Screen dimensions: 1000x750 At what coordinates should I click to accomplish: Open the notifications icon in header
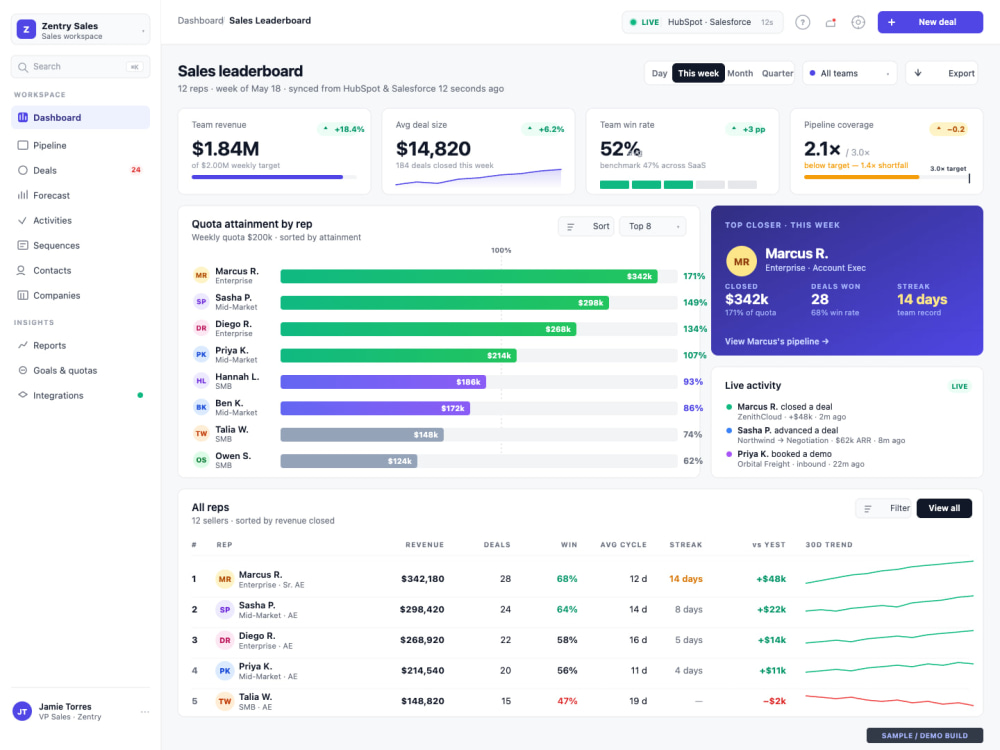click(x=830, y=22)
